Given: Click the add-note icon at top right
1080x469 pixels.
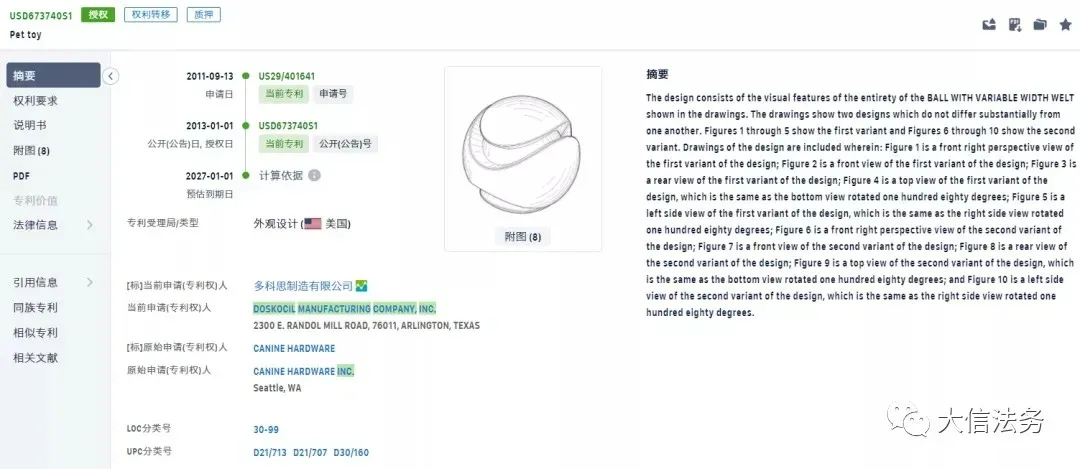Looking at the screenshot, I should click(x=1015, y=25).
